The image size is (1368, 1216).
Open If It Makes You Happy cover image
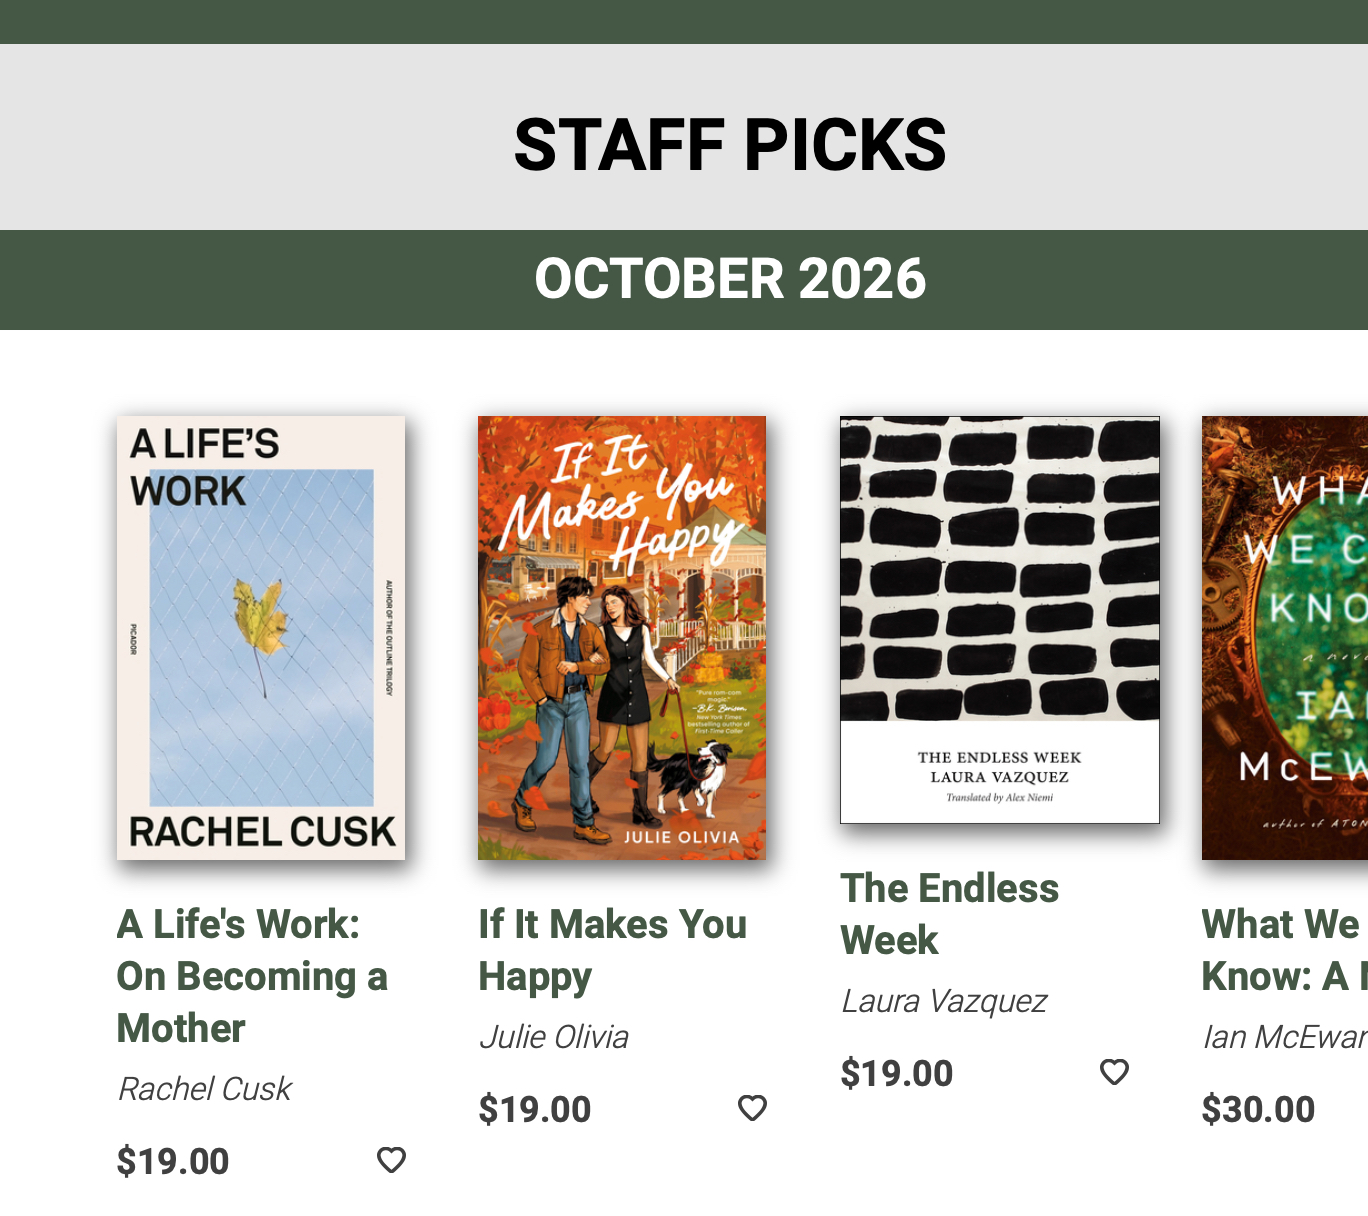[622, 638]
